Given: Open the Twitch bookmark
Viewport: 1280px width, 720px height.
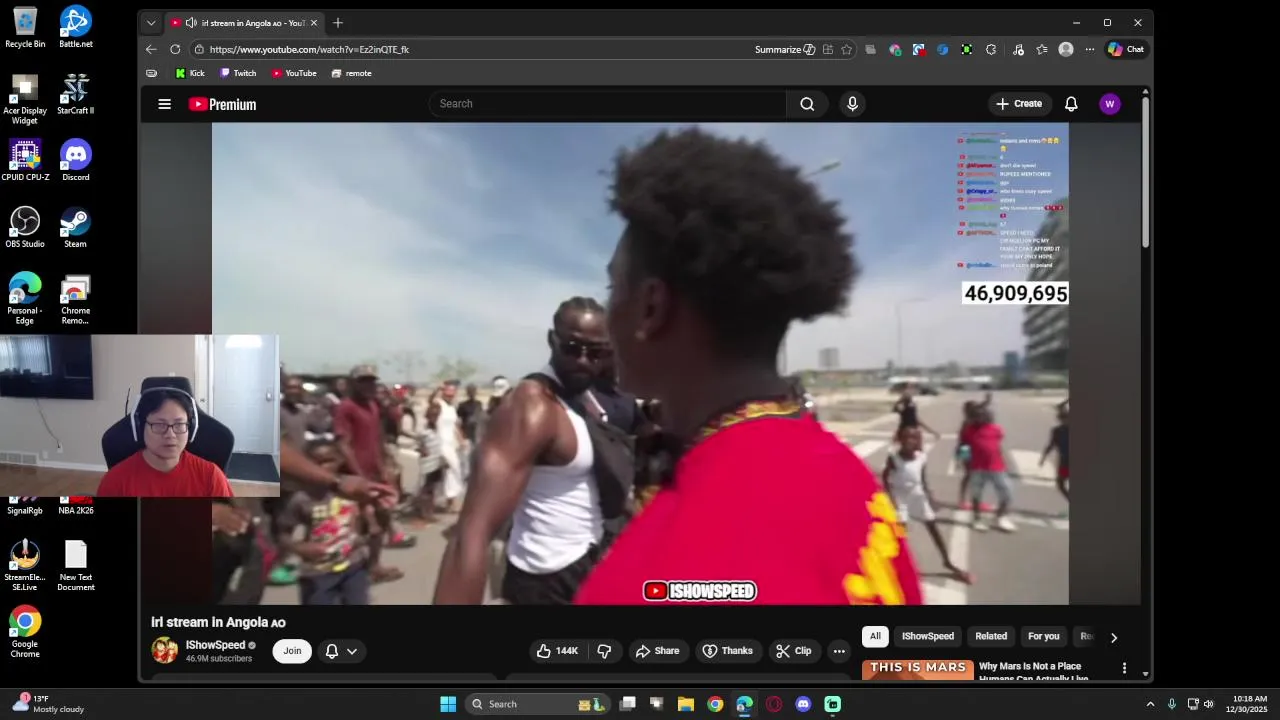Looking at the screenshot, I should pos(238,73).
